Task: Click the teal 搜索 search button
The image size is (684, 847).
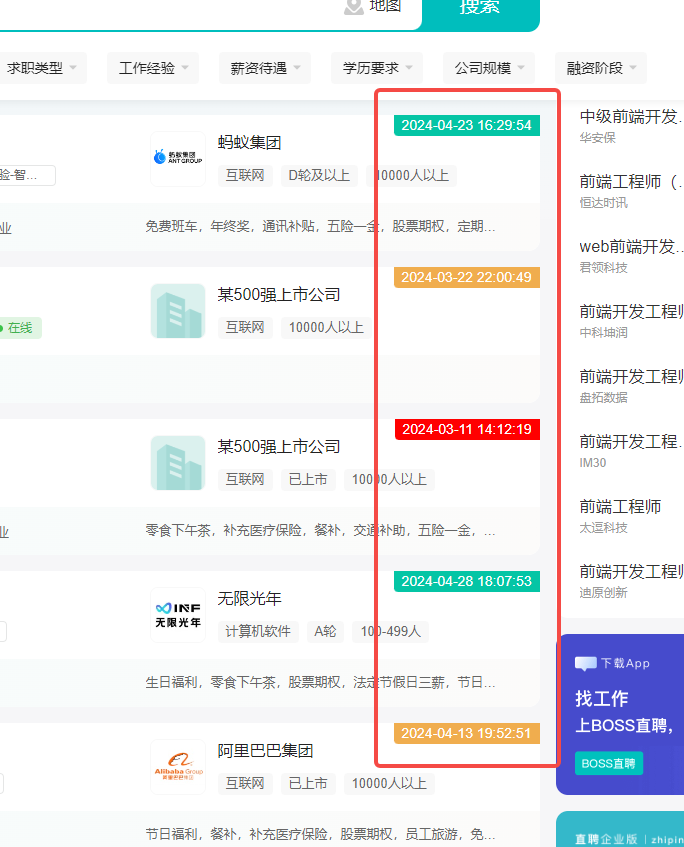Action: [x=480, y=13]
